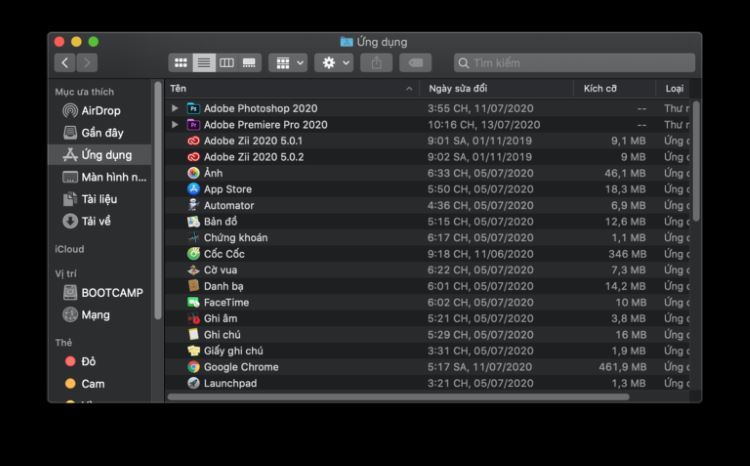Select the Cốc Cốc browser icon
The width and height of the screenshot is (750, 466).
193,254
